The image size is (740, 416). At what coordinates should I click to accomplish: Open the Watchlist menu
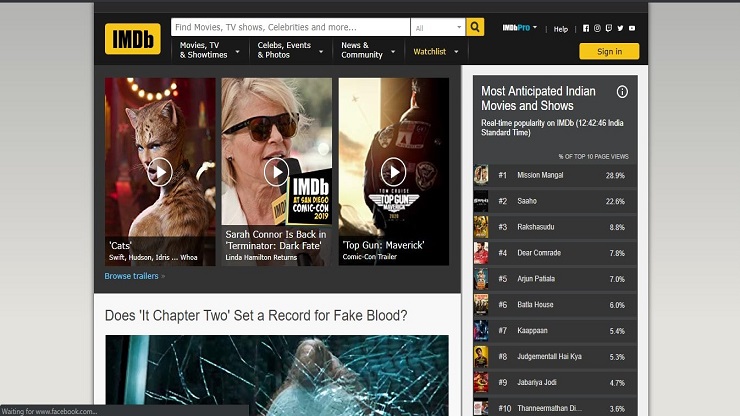(429, 51)
